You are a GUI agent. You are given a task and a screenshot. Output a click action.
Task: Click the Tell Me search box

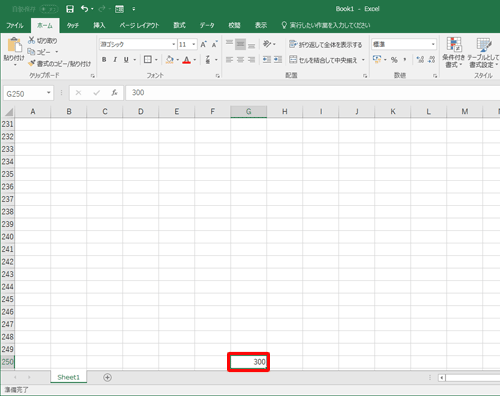[326, 25]
